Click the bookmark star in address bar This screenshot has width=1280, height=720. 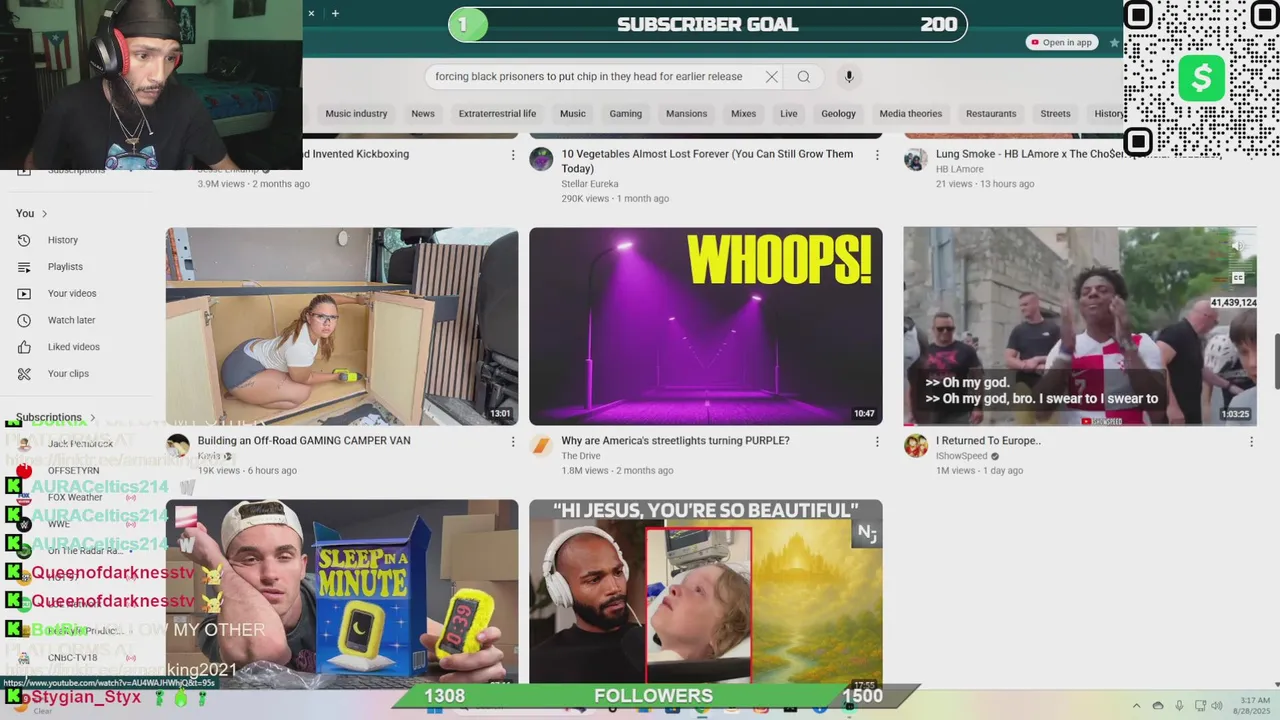1114,43
